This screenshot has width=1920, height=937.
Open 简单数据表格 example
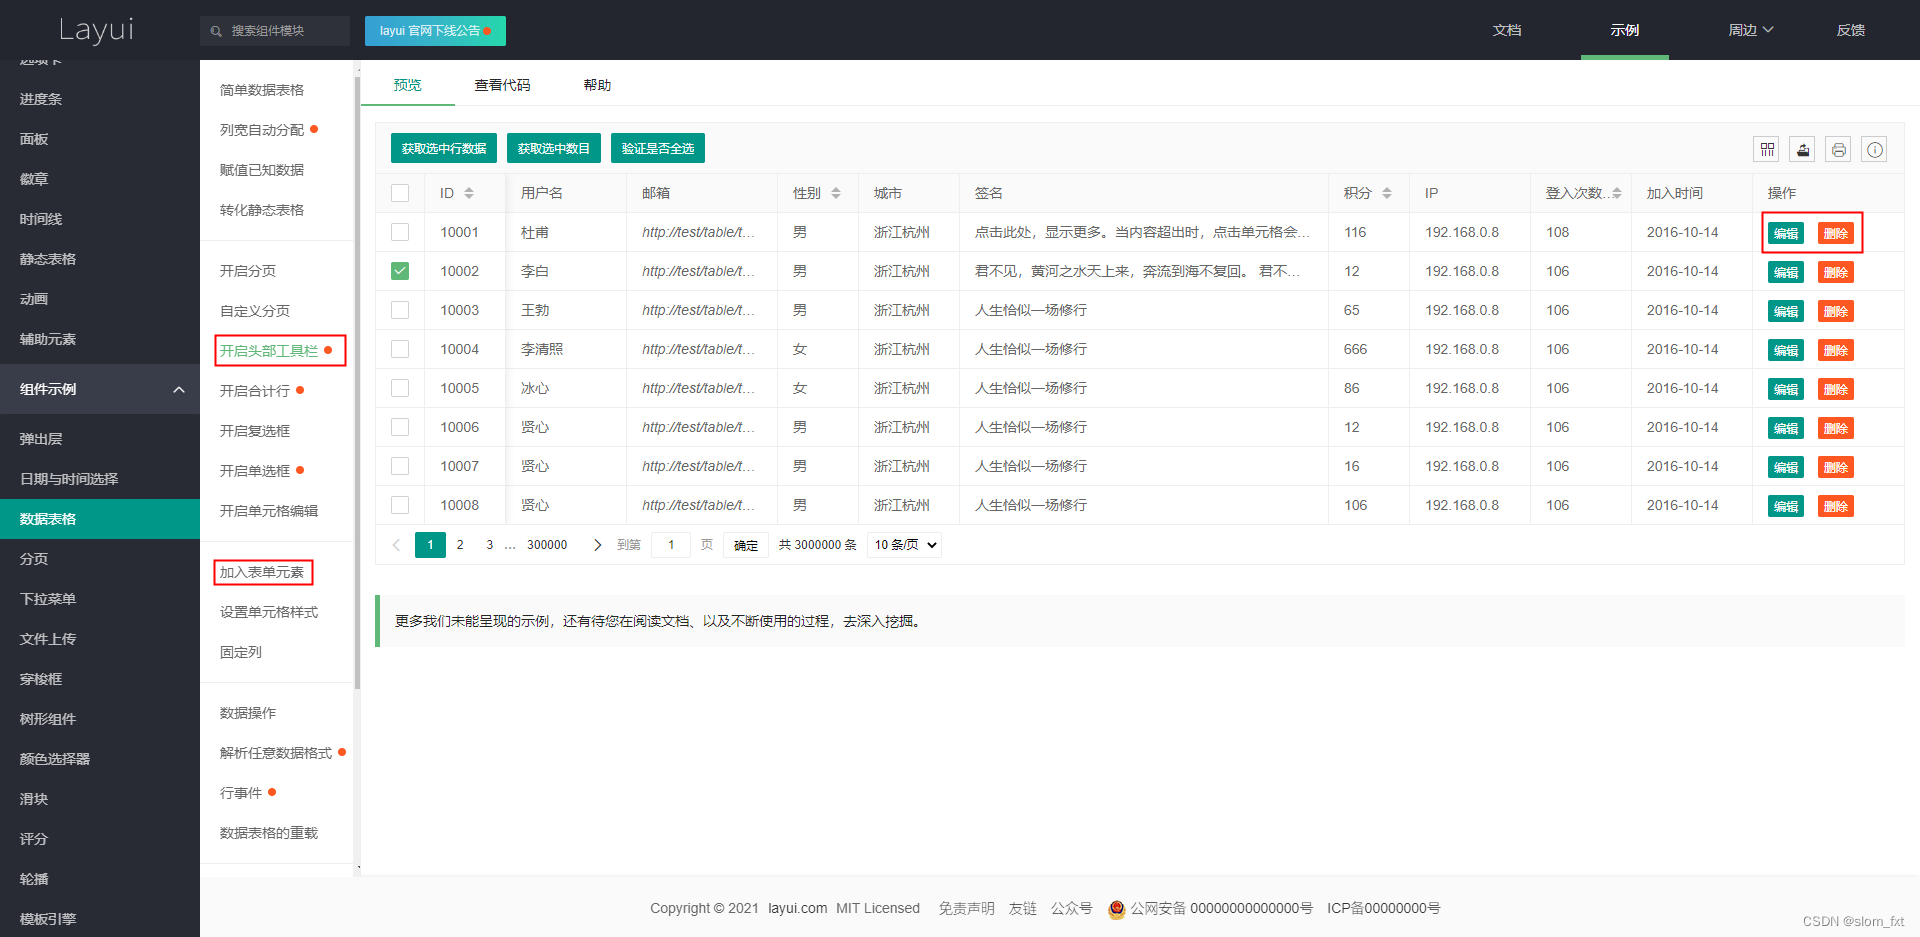tap(262, 90)
